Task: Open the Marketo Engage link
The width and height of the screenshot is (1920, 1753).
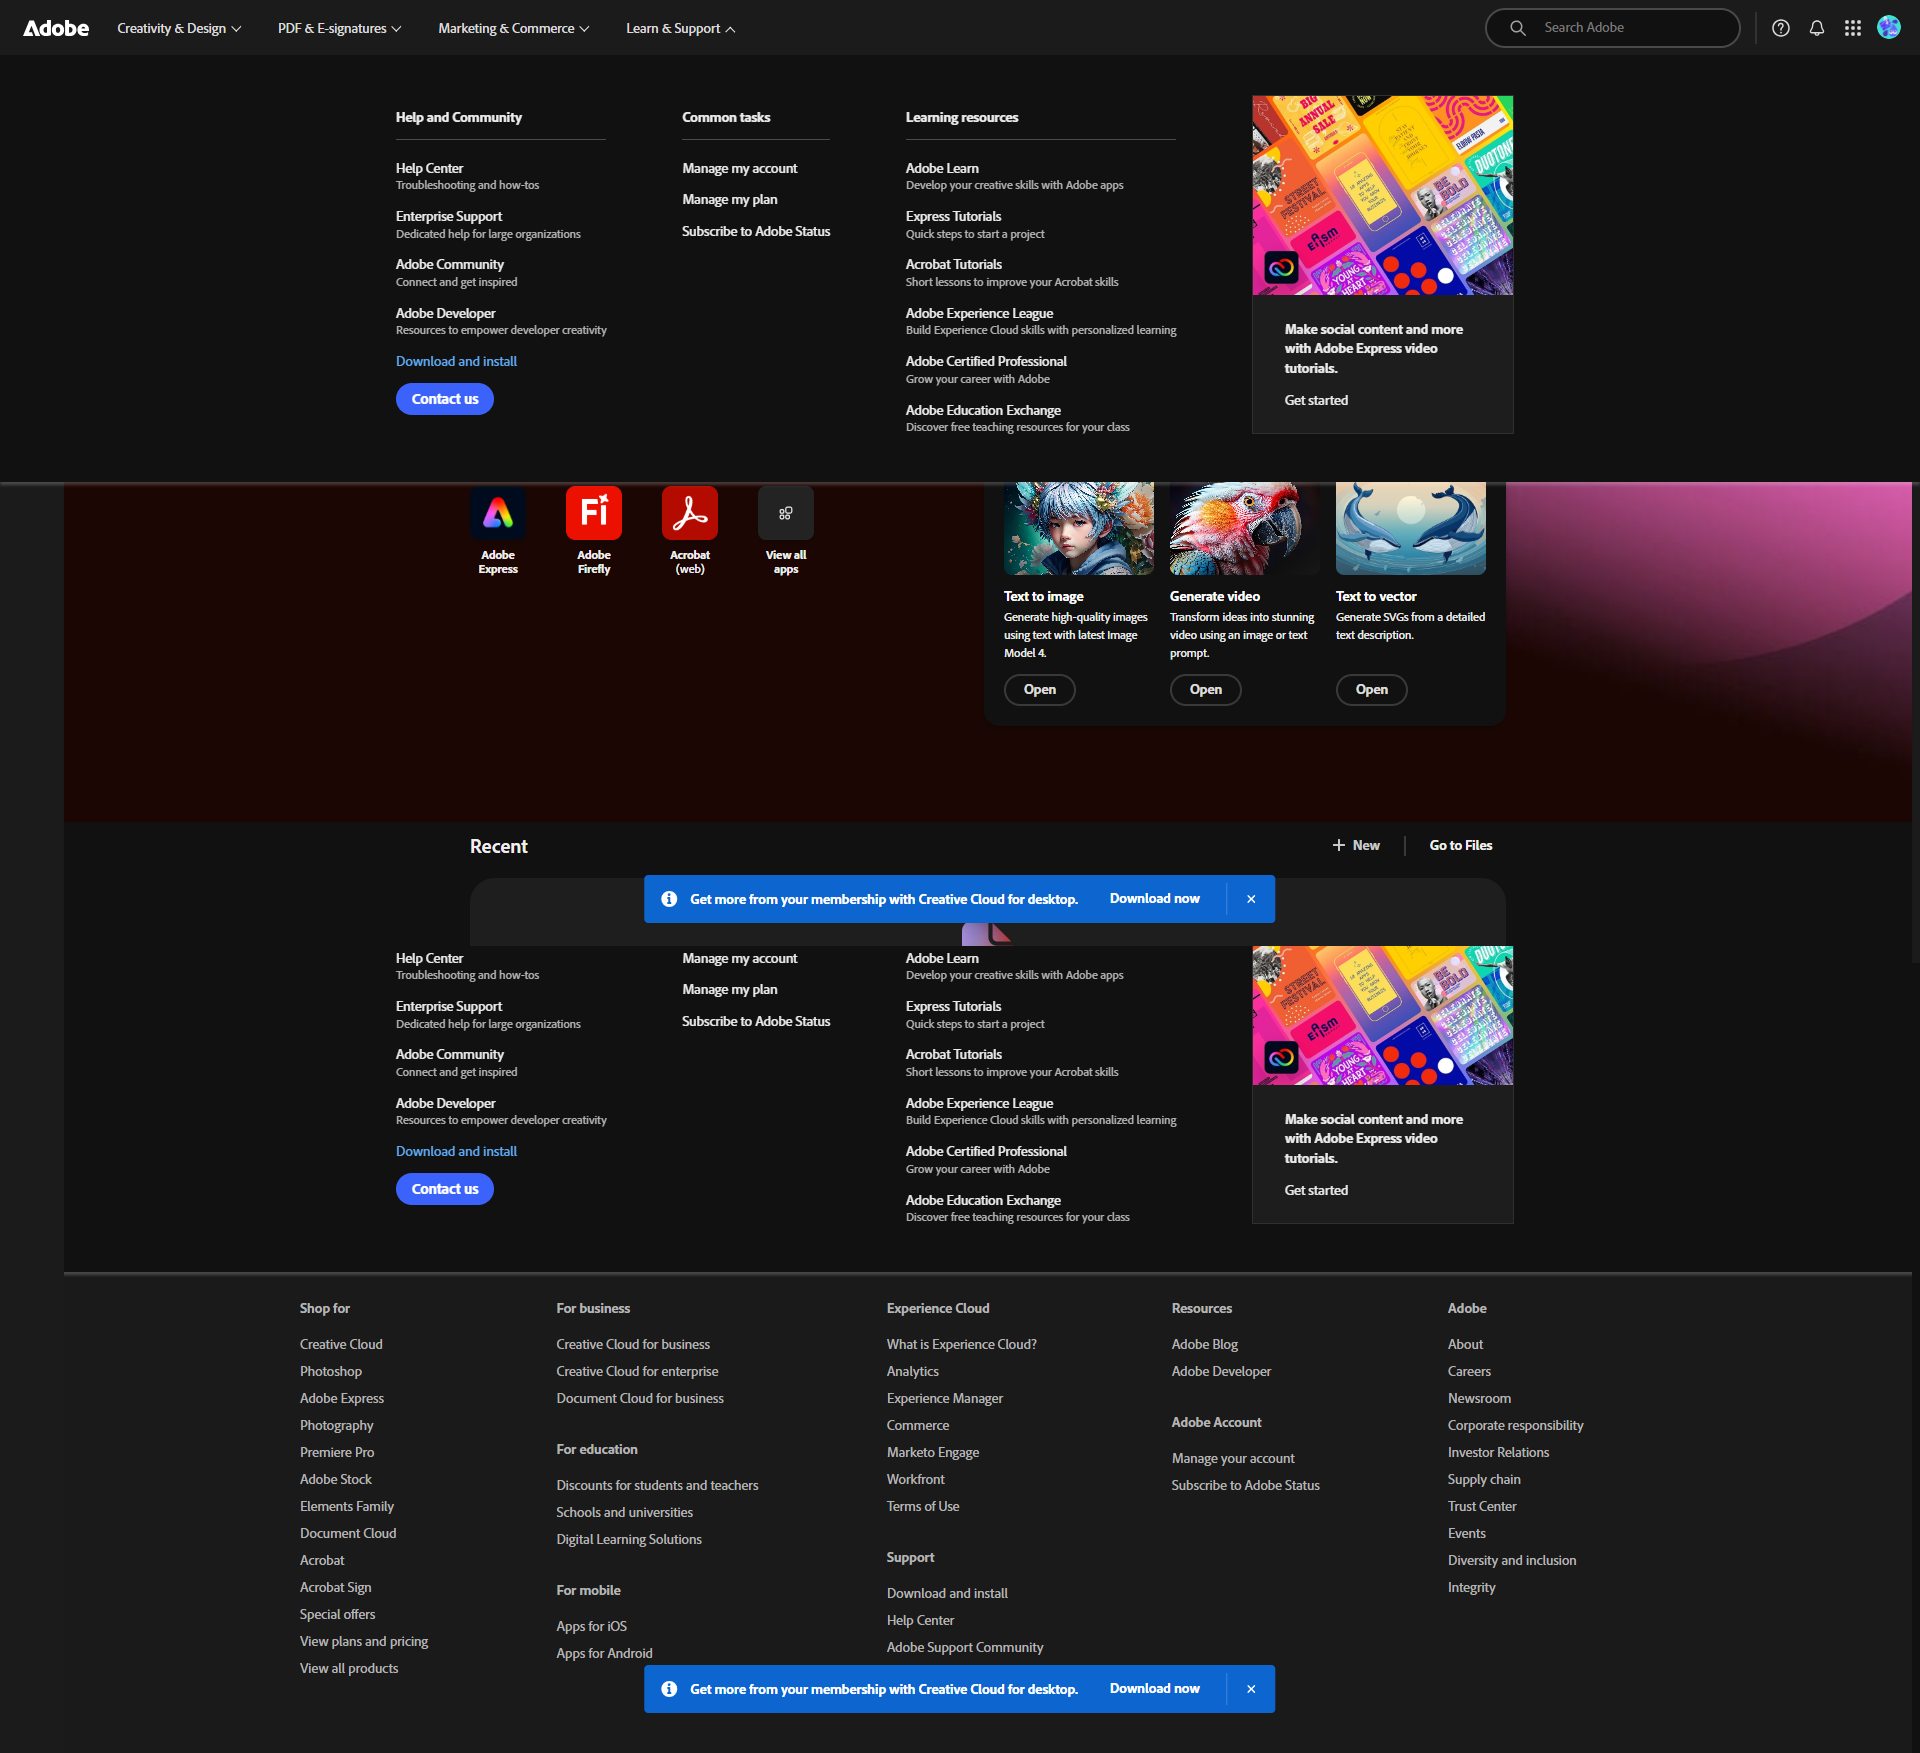Action: click(933, 1453)
